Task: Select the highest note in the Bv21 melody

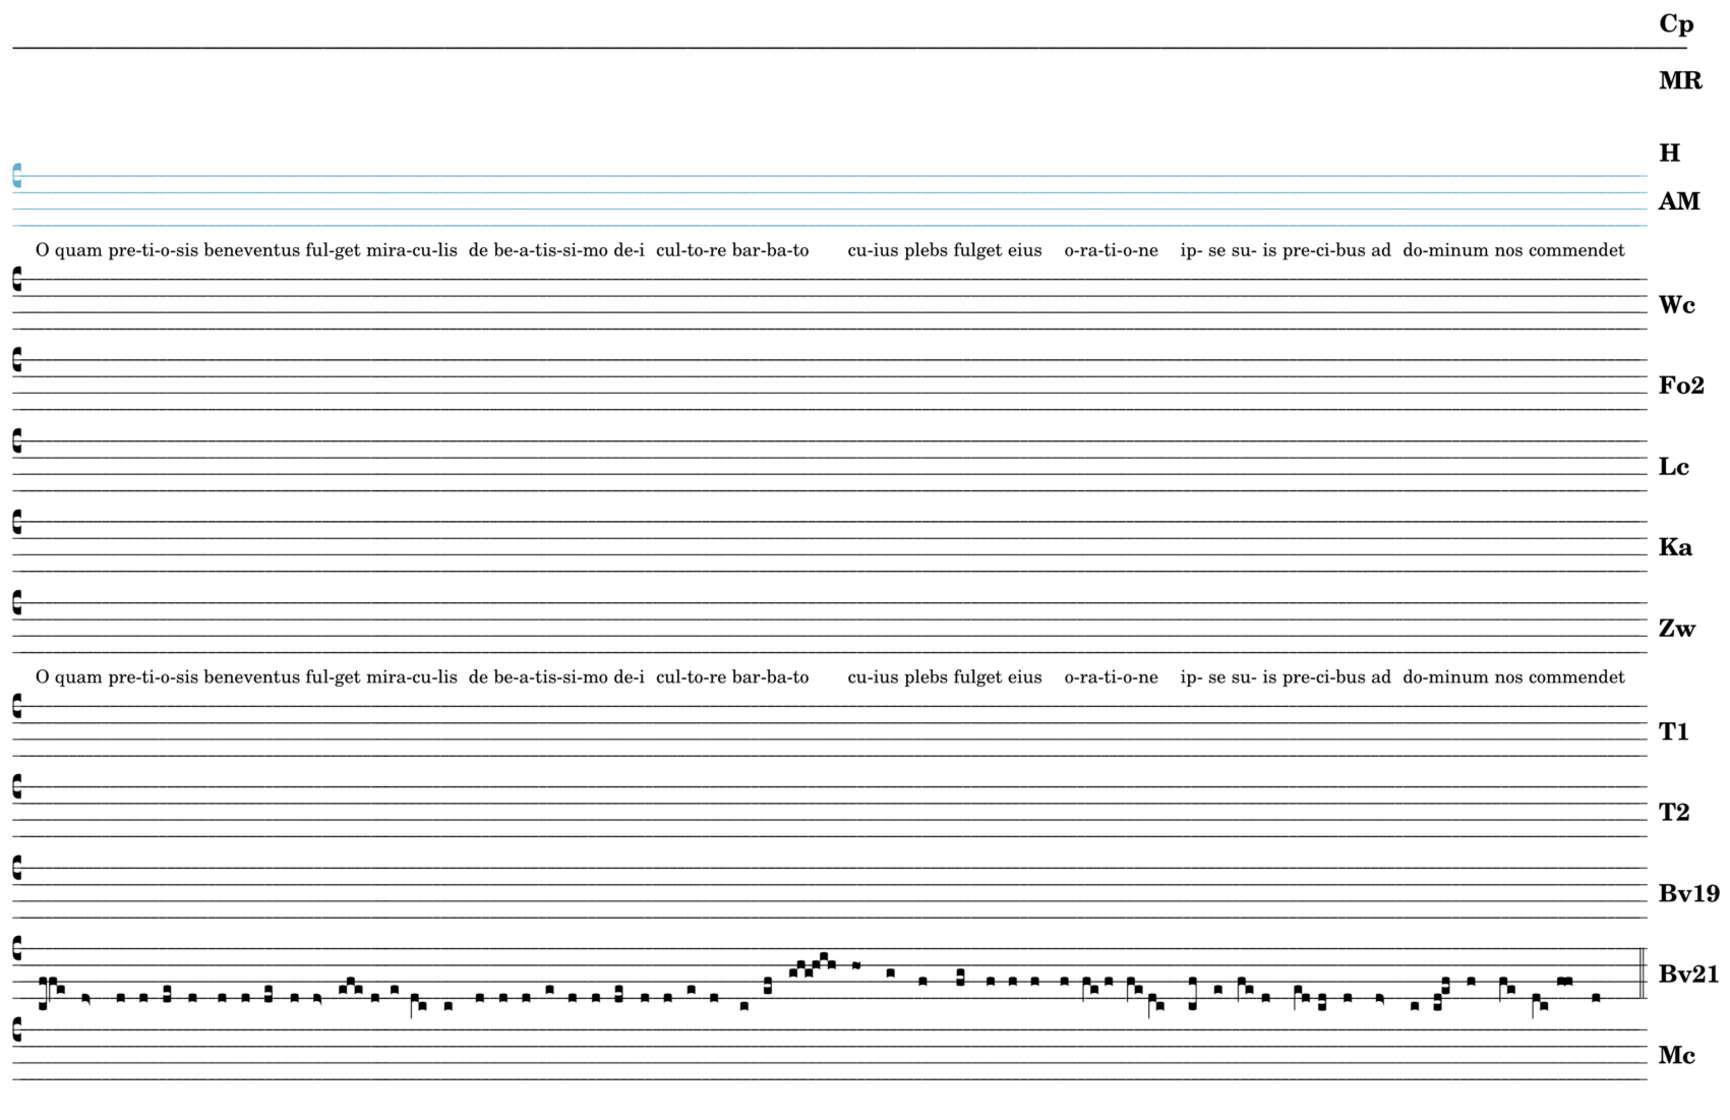Action: pyautogui.click(x=823, y=957)
